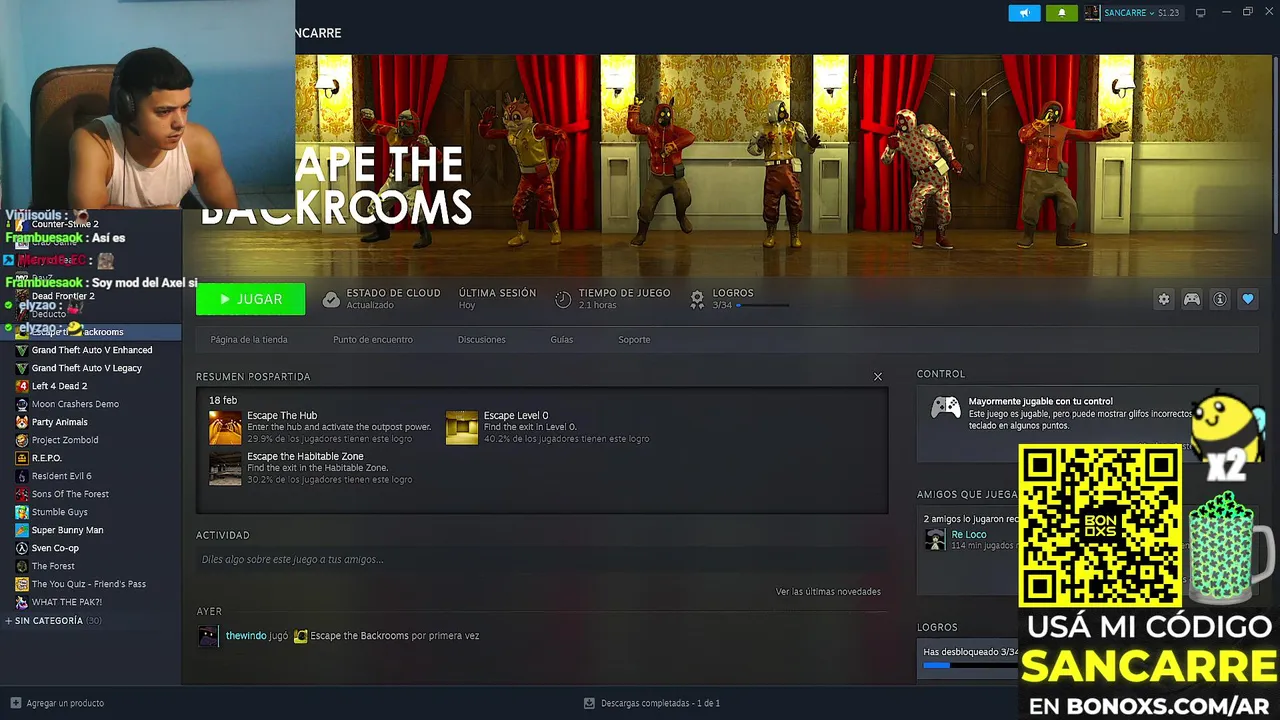
Task: Click the Left 4 Dead 2 icon
Action: pyautogui.click(x=22, y=386)
